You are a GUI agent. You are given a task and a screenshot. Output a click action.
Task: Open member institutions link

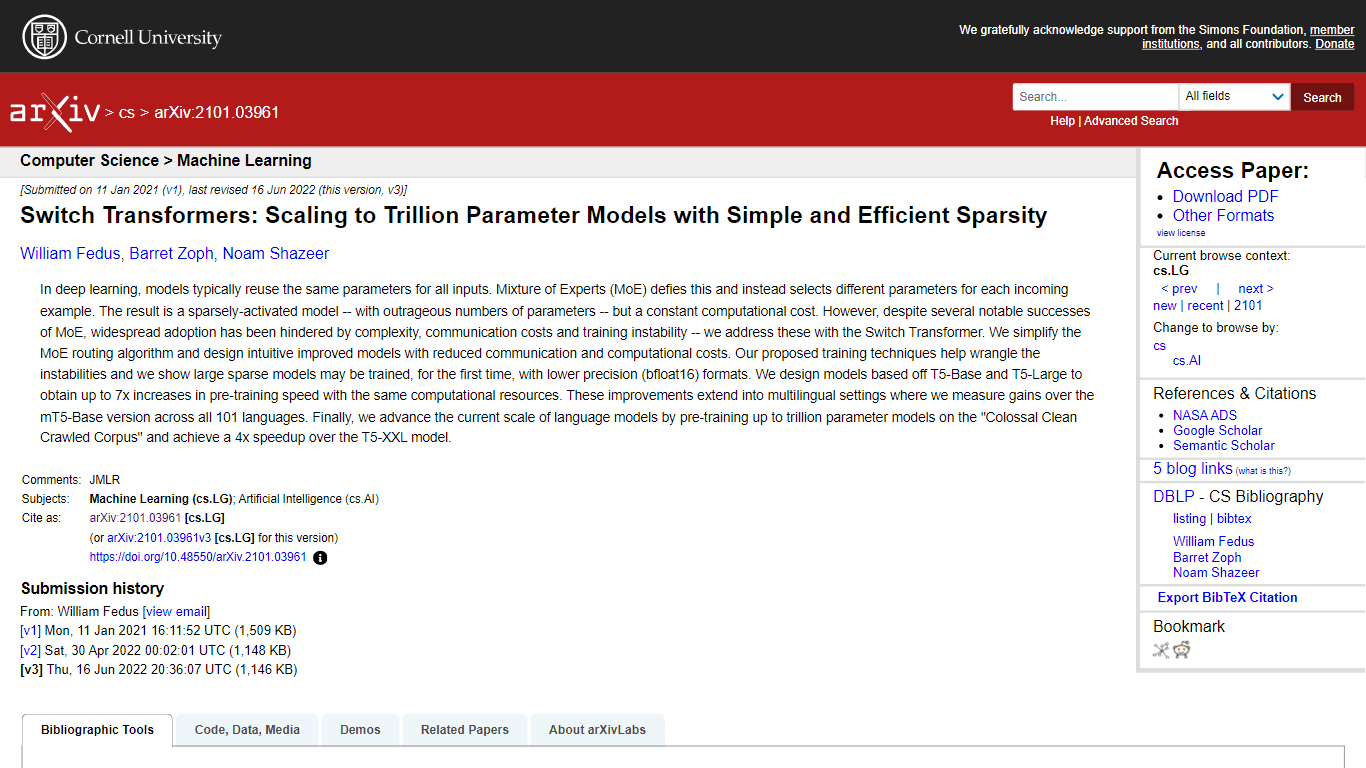1249,37
